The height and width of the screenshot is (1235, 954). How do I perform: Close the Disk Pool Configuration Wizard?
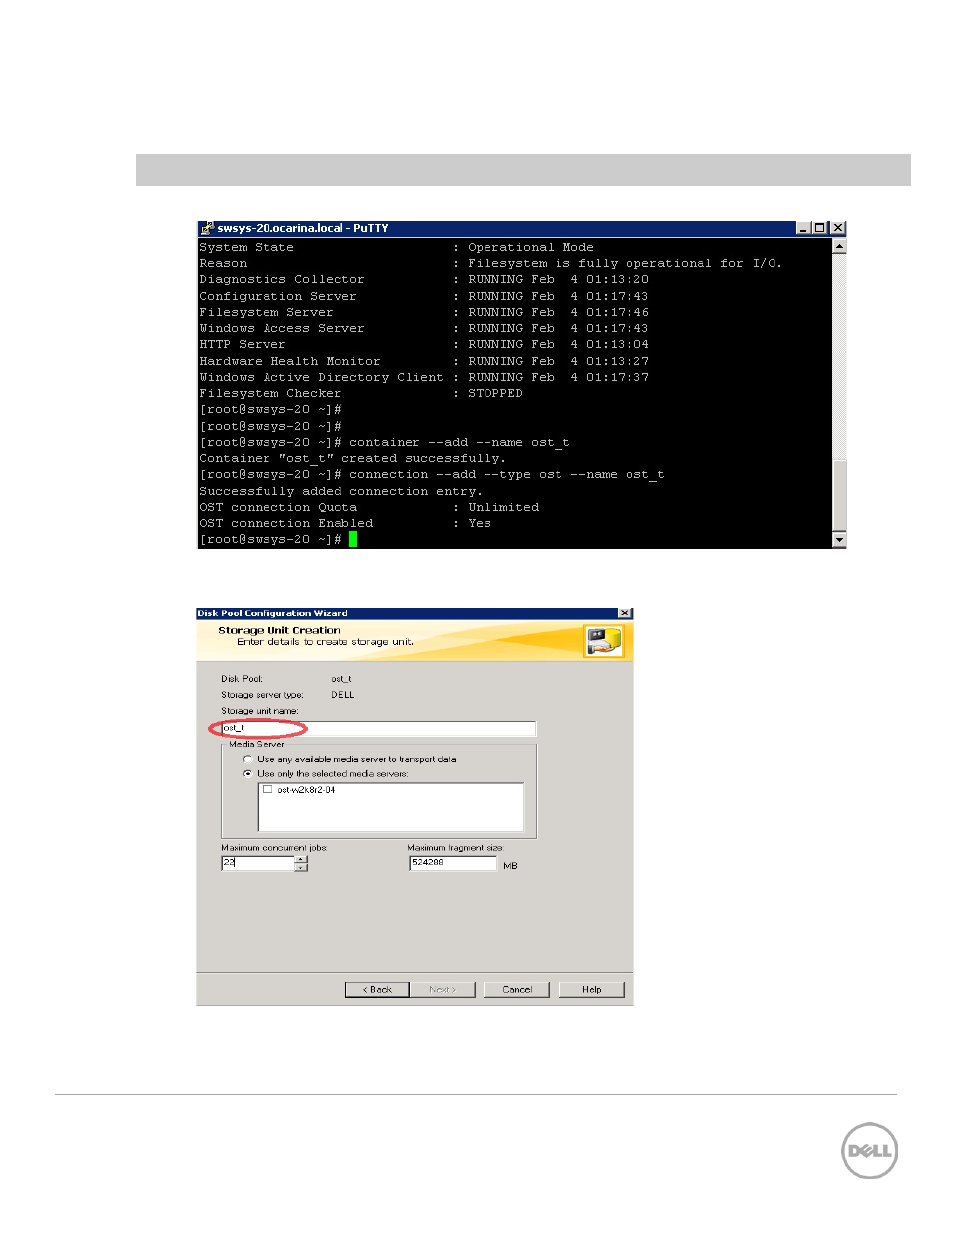click(x=625, y=613)
